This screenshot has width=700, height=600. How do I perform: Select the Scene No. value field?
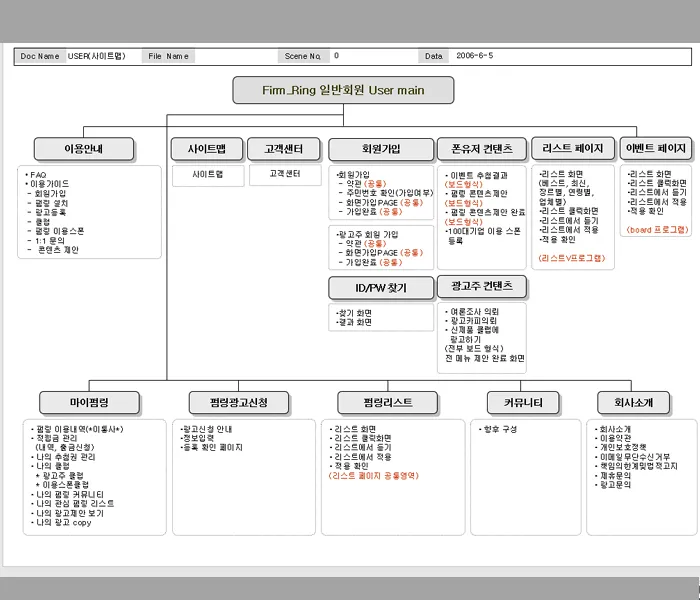click(x=370, y=56)
